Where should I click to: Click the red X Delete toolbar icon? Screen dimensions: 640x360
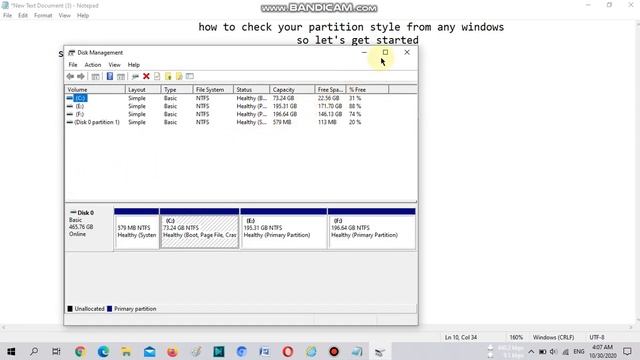tap(146, 76)
